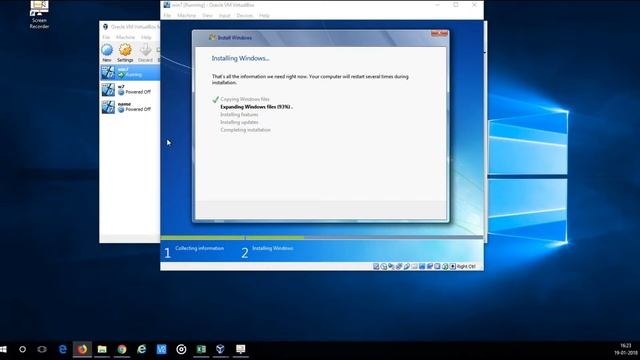Maximize the win7 VM window

[x=456, y=5]
